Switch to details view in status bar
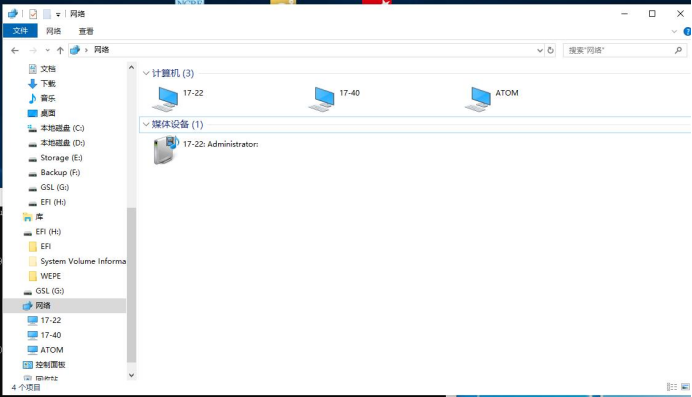 point(672,387)
